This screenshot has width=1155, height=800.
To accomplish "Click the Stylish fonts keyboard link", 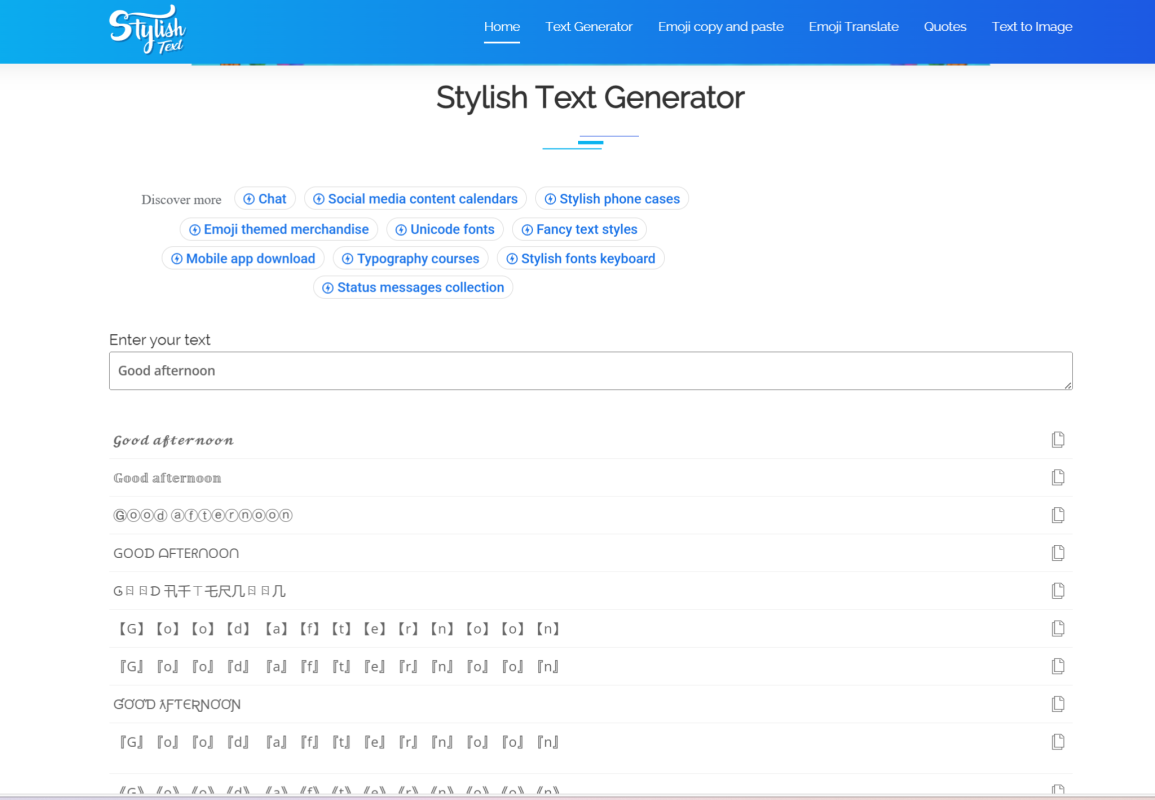I will pyautogui.click(x=580, y=258).
